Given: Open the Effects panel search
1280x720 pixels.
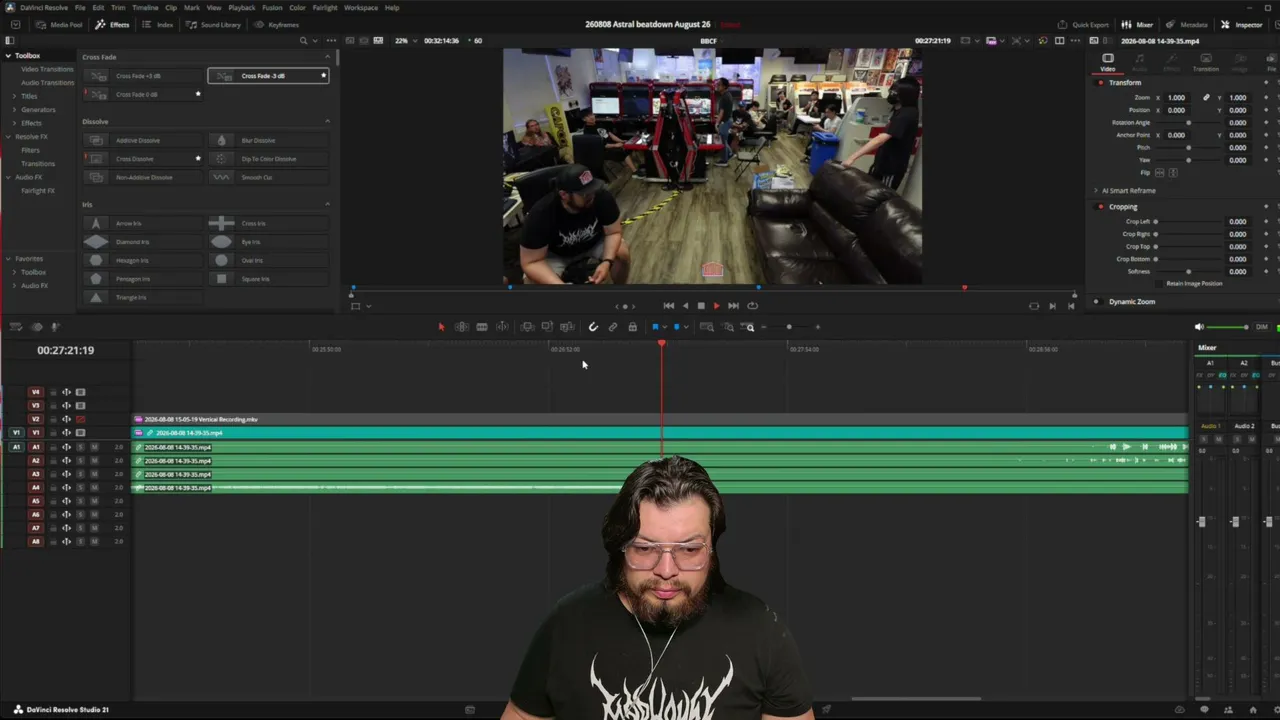Looking at the screenshot, I should [303, 41].
